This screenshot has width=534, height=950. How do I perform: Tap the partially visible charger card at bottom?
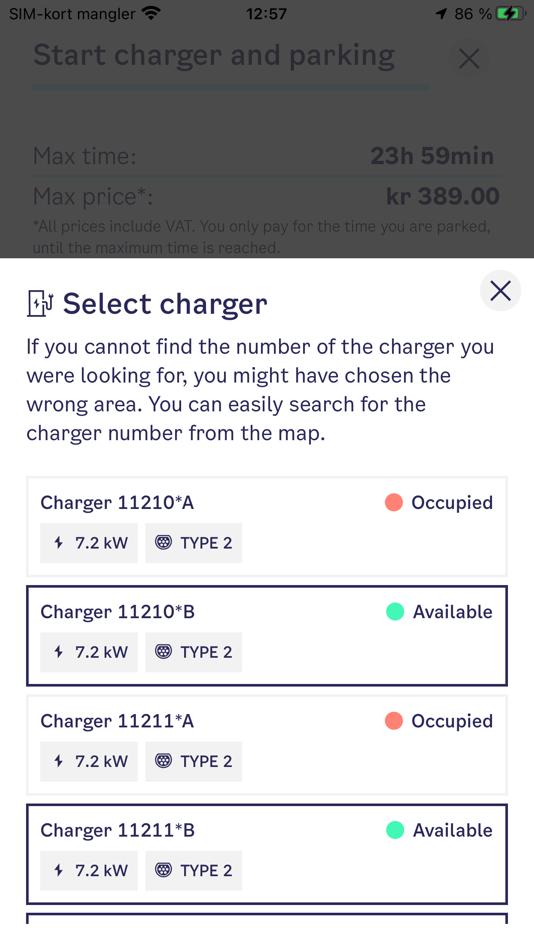(267, 918)
